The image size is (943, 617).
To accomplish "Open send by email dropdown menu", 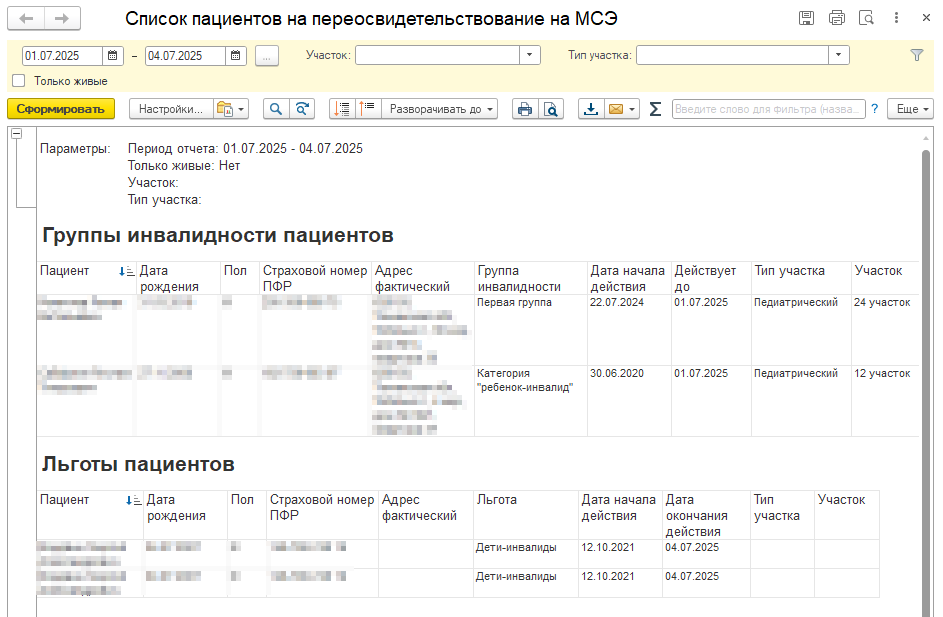I will [633, 109].
